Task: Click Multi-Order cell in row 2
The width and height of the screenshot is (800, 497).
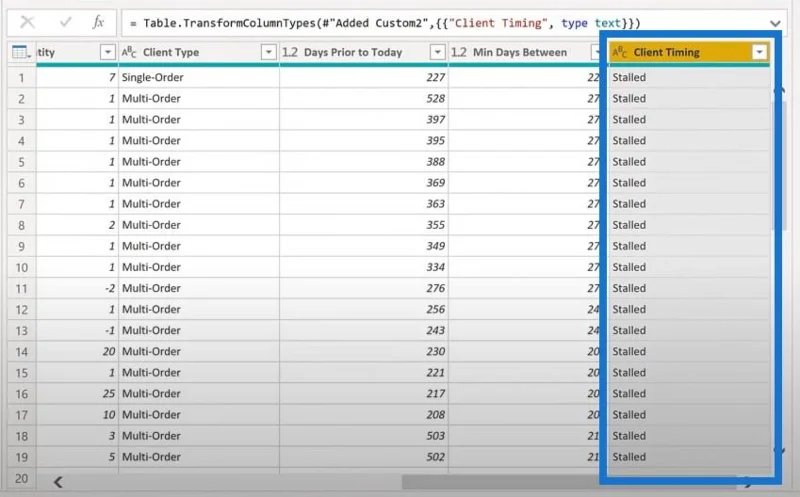Action: [x=199, y=98]
